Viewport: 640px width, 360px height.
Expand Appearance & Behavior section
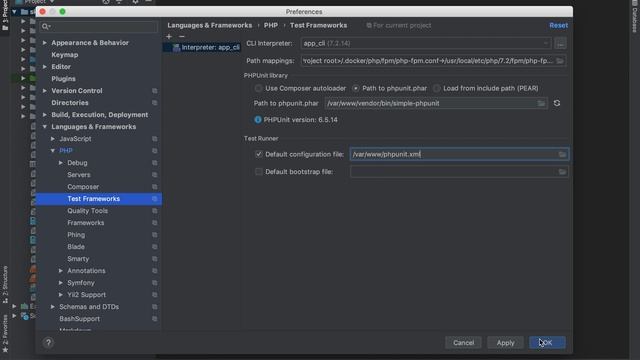(x=44, y=42)
